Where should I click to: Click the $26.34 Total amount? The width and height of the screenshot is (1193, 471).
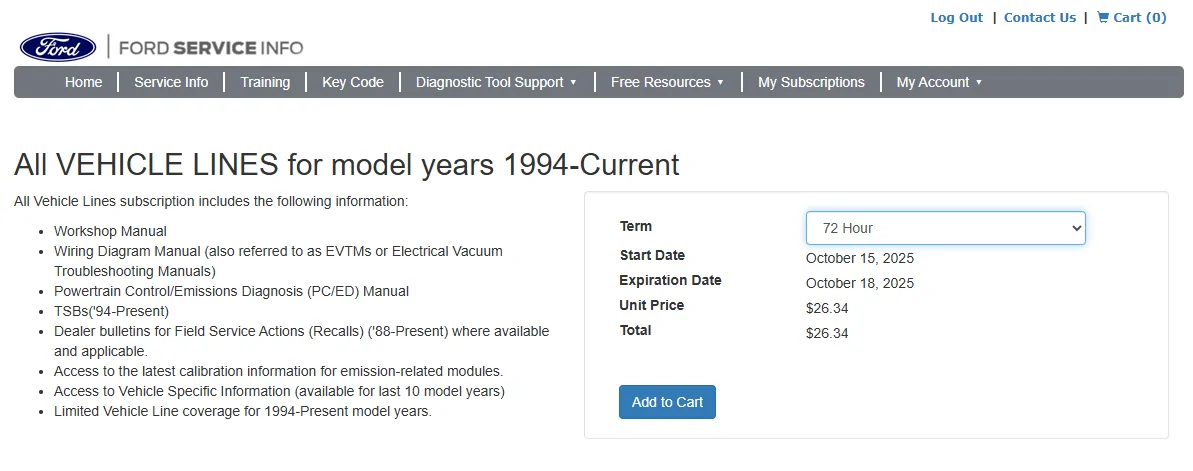click(x=827, y=333)
